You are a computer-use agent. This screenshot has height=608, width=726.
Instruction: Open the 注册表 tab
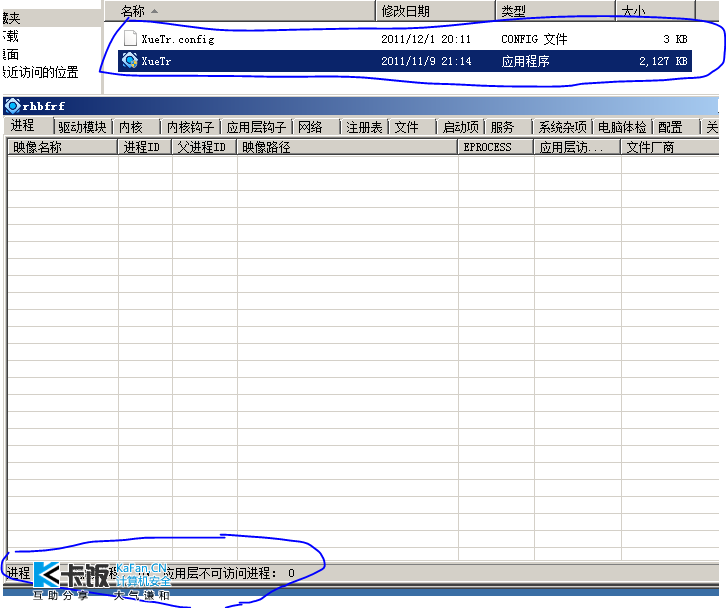pyautogui.click(x=364, y=127)
